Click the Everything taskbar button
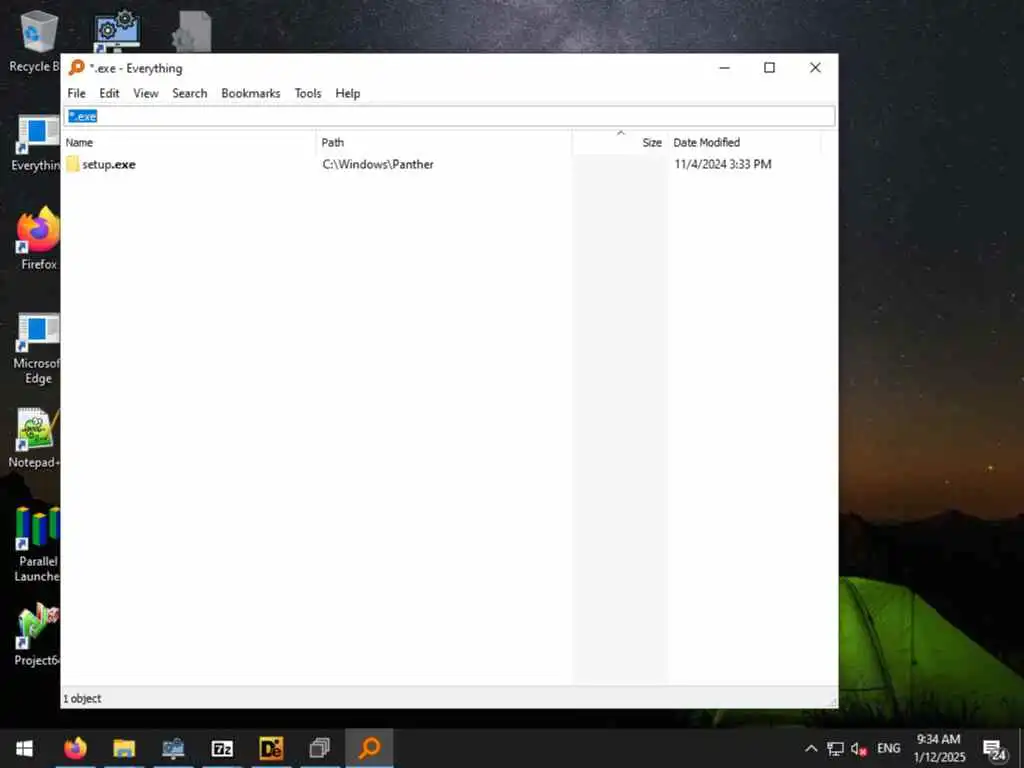The image size is (1024, 768). [x=369, y=748]
